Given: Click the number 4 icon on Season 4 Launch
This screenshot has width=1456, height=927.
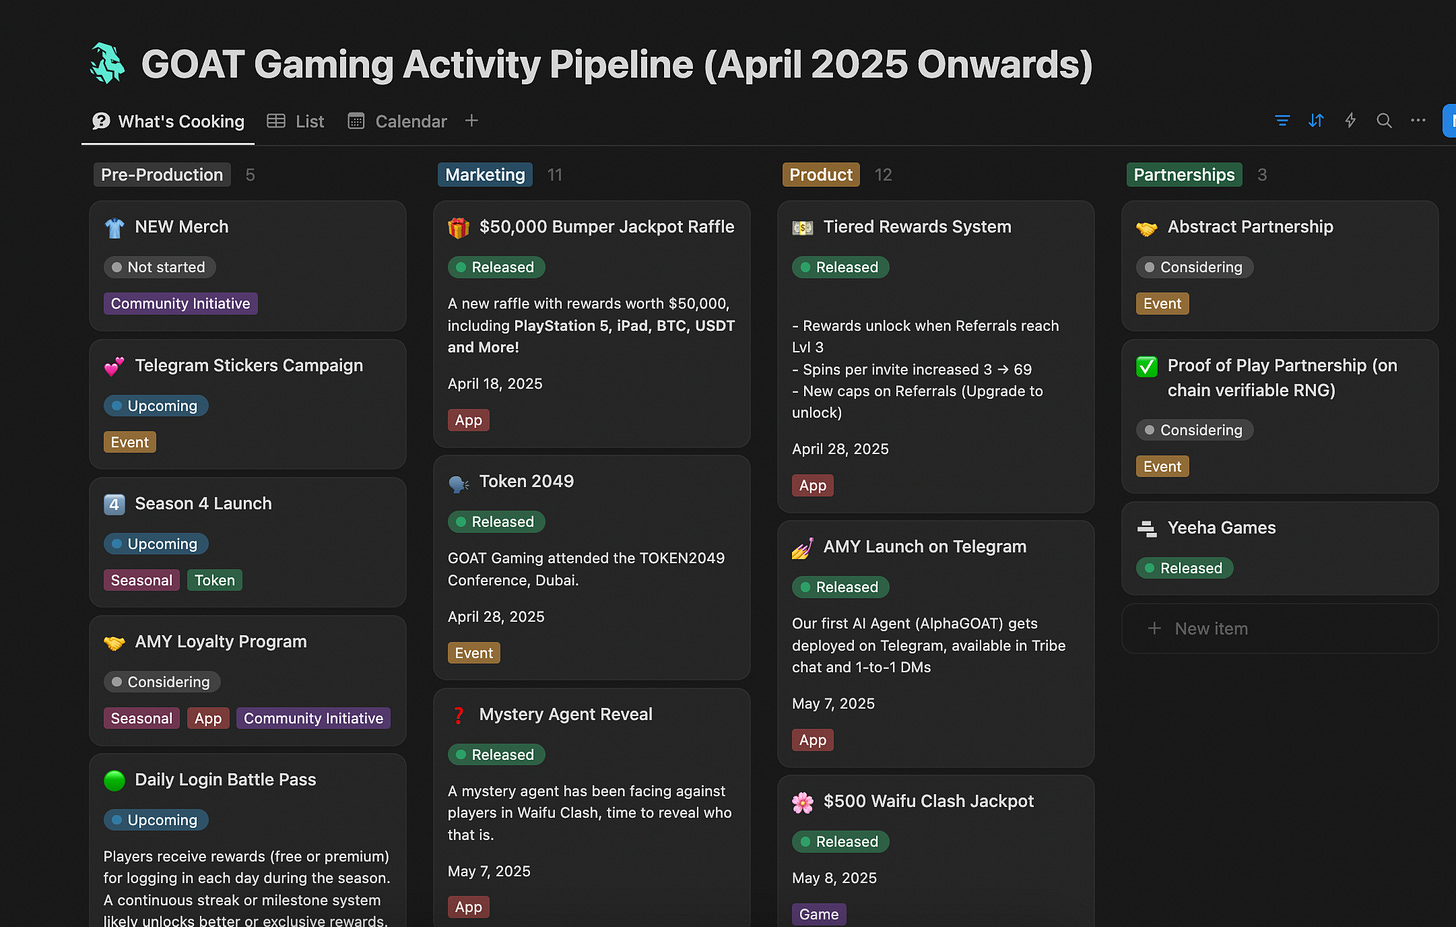Looking at the screenshot, I should pos(114,505).
